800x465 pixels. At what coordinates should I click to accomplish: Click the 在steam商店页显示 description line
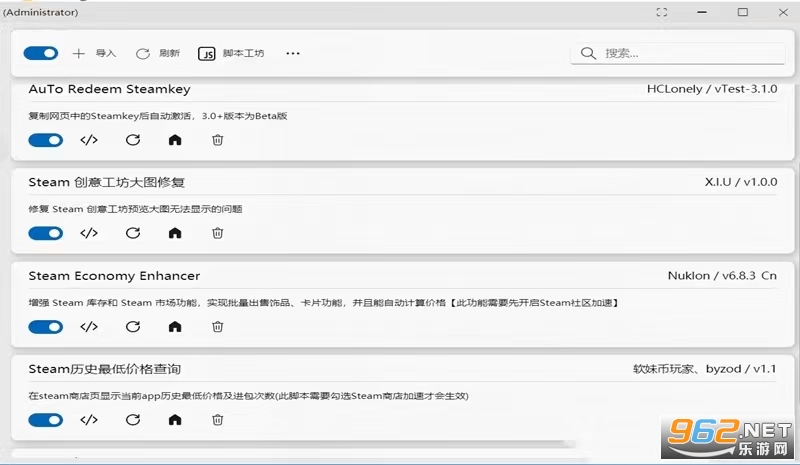(x=248, y=396)
